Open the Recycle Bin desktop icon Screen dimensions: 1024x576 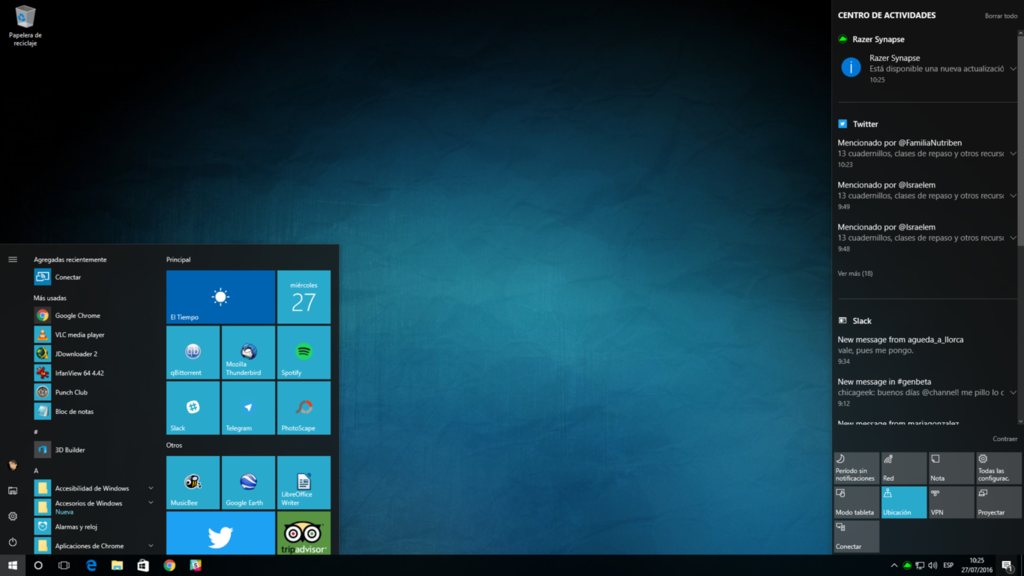coord(25,25)
